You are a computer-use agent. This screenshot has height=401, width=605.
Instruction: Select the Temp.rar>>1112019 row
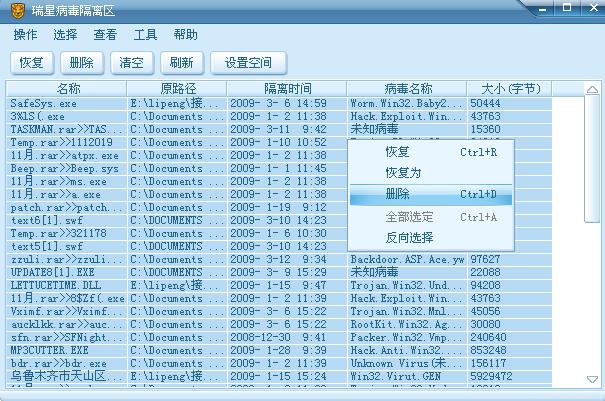pyautogui.click(x=279, y=142)
